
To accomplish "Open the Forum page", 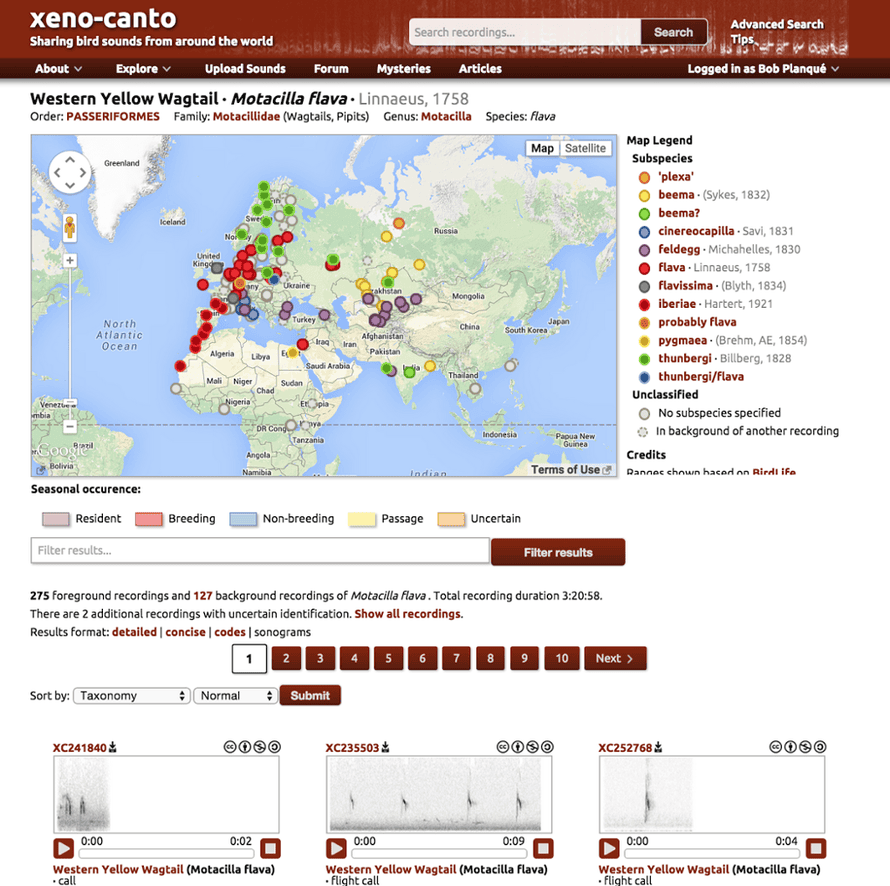I will point(331,69).
